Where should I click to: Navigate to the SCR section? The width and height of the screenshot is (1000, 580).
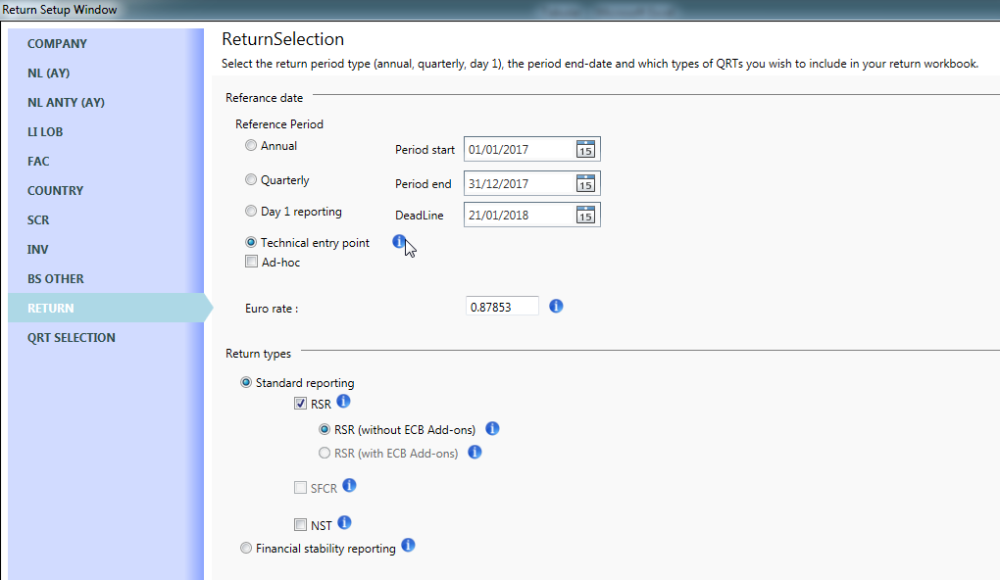[38, 219]
